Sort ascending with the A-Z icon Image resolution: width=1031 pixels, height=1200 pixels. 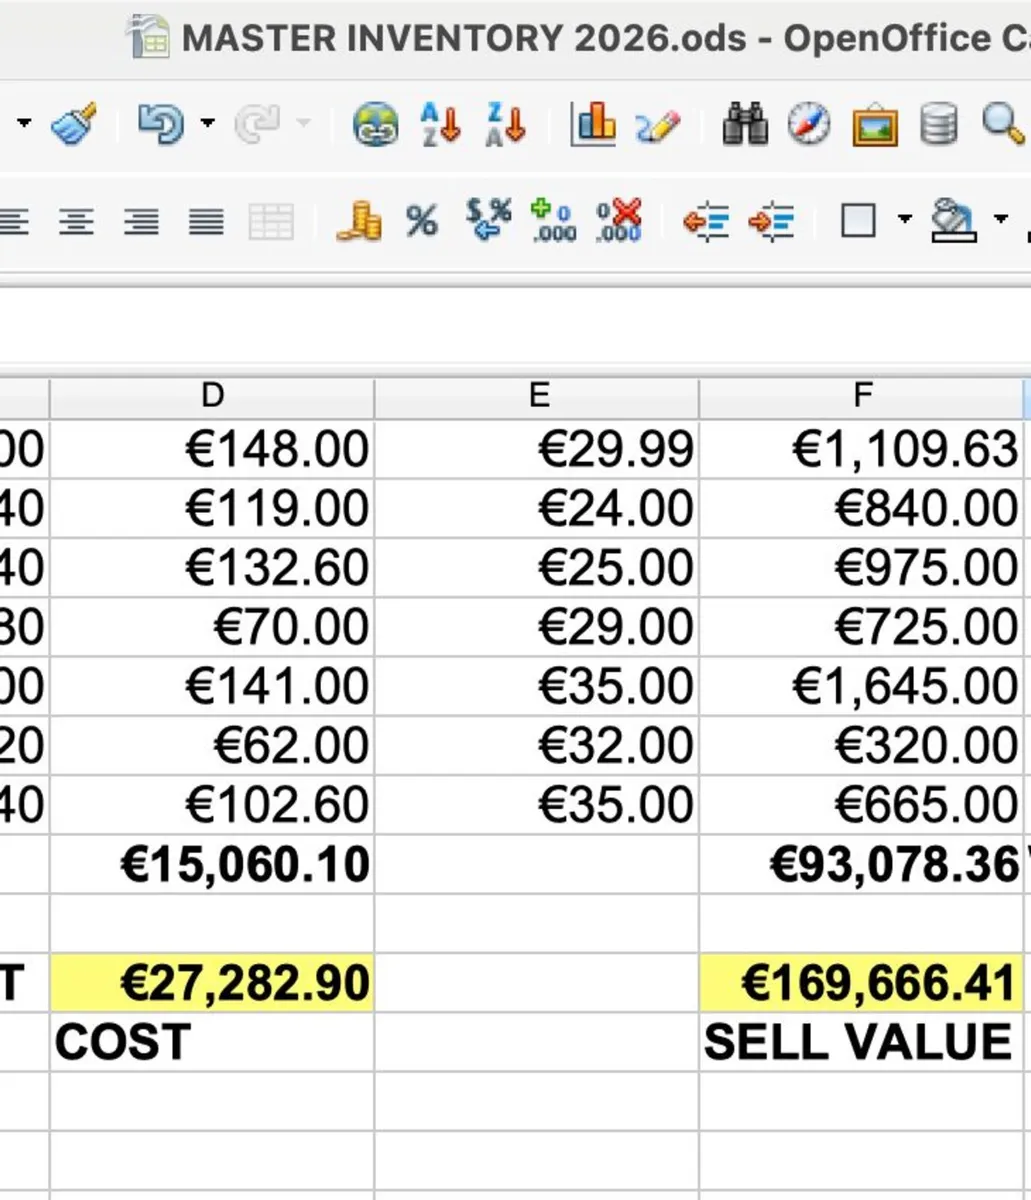(441, 125)
